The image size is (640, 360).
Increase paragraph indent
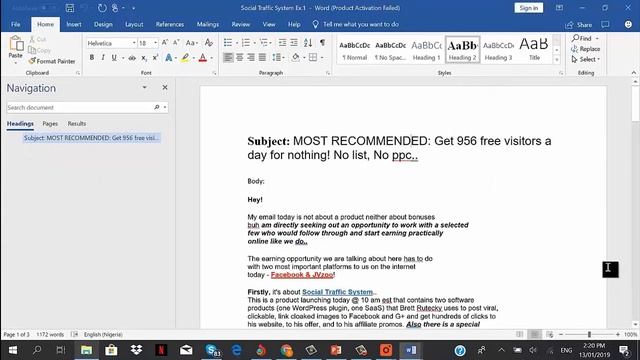click(294, 42)
